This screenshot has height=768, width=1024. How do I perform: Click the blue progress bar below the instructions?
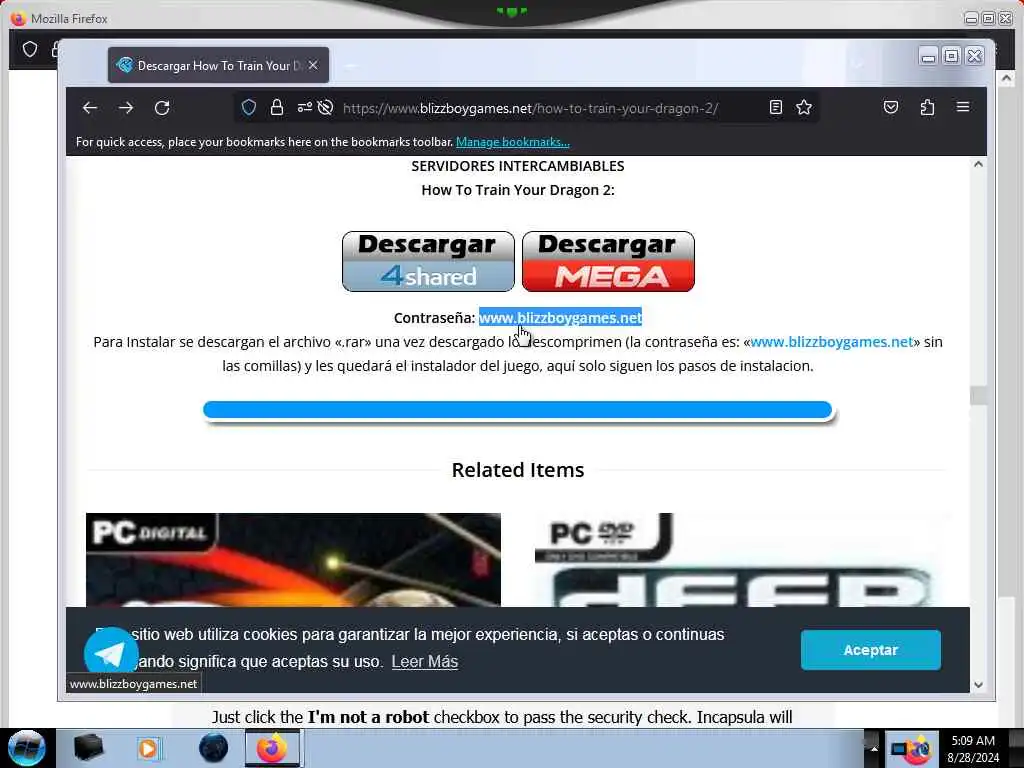click(x=517, y=410)
